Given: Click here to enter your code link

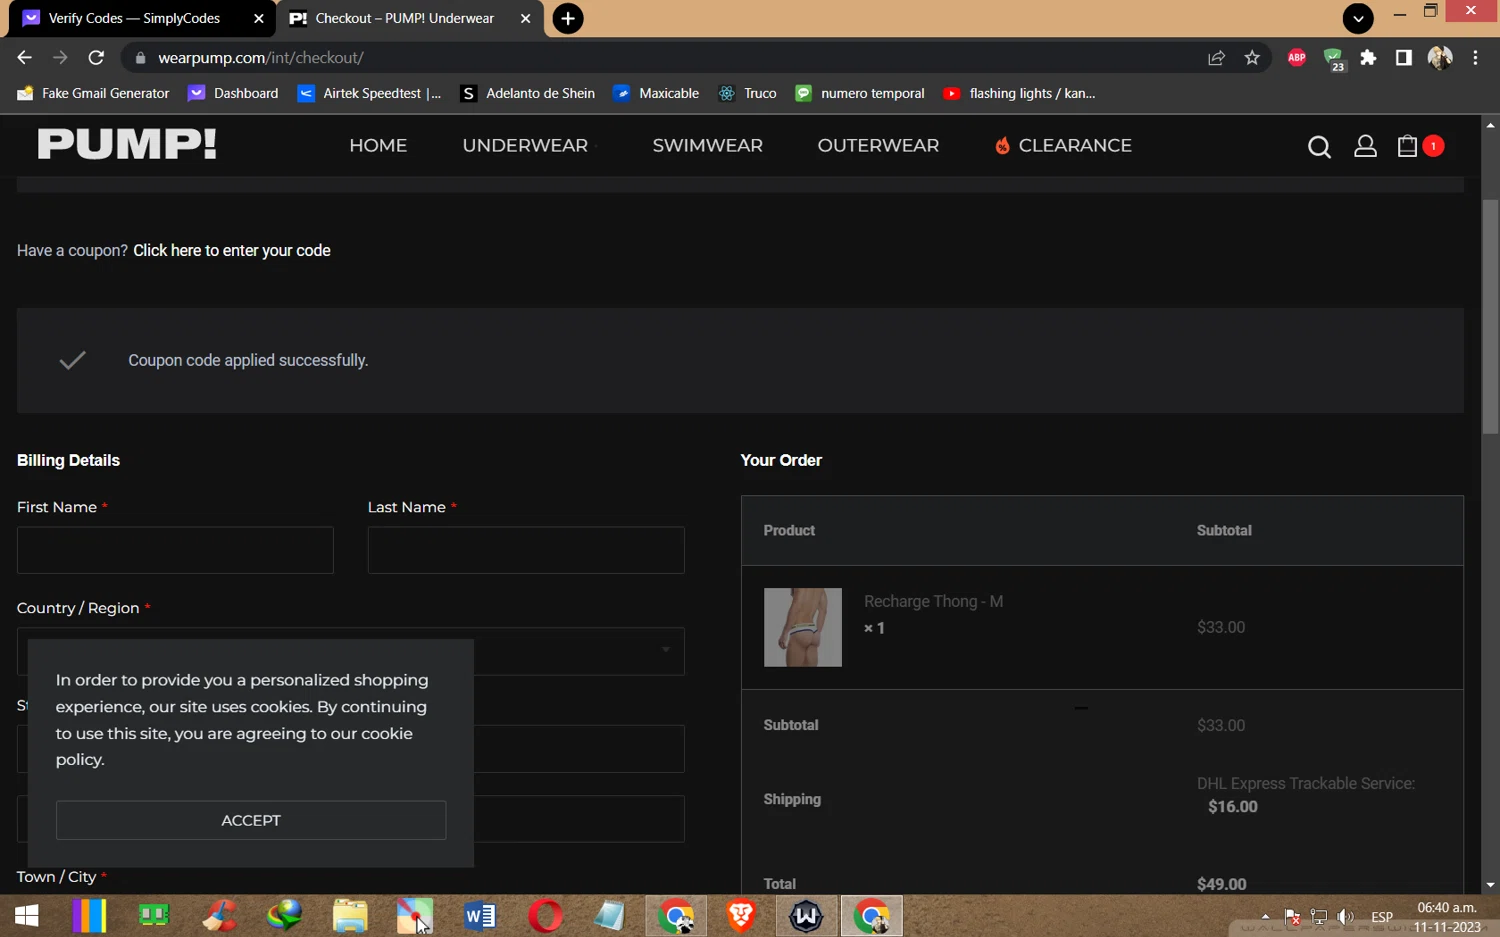Looking at the screenshot, I should pyautogui.click(x=232, y=251).
